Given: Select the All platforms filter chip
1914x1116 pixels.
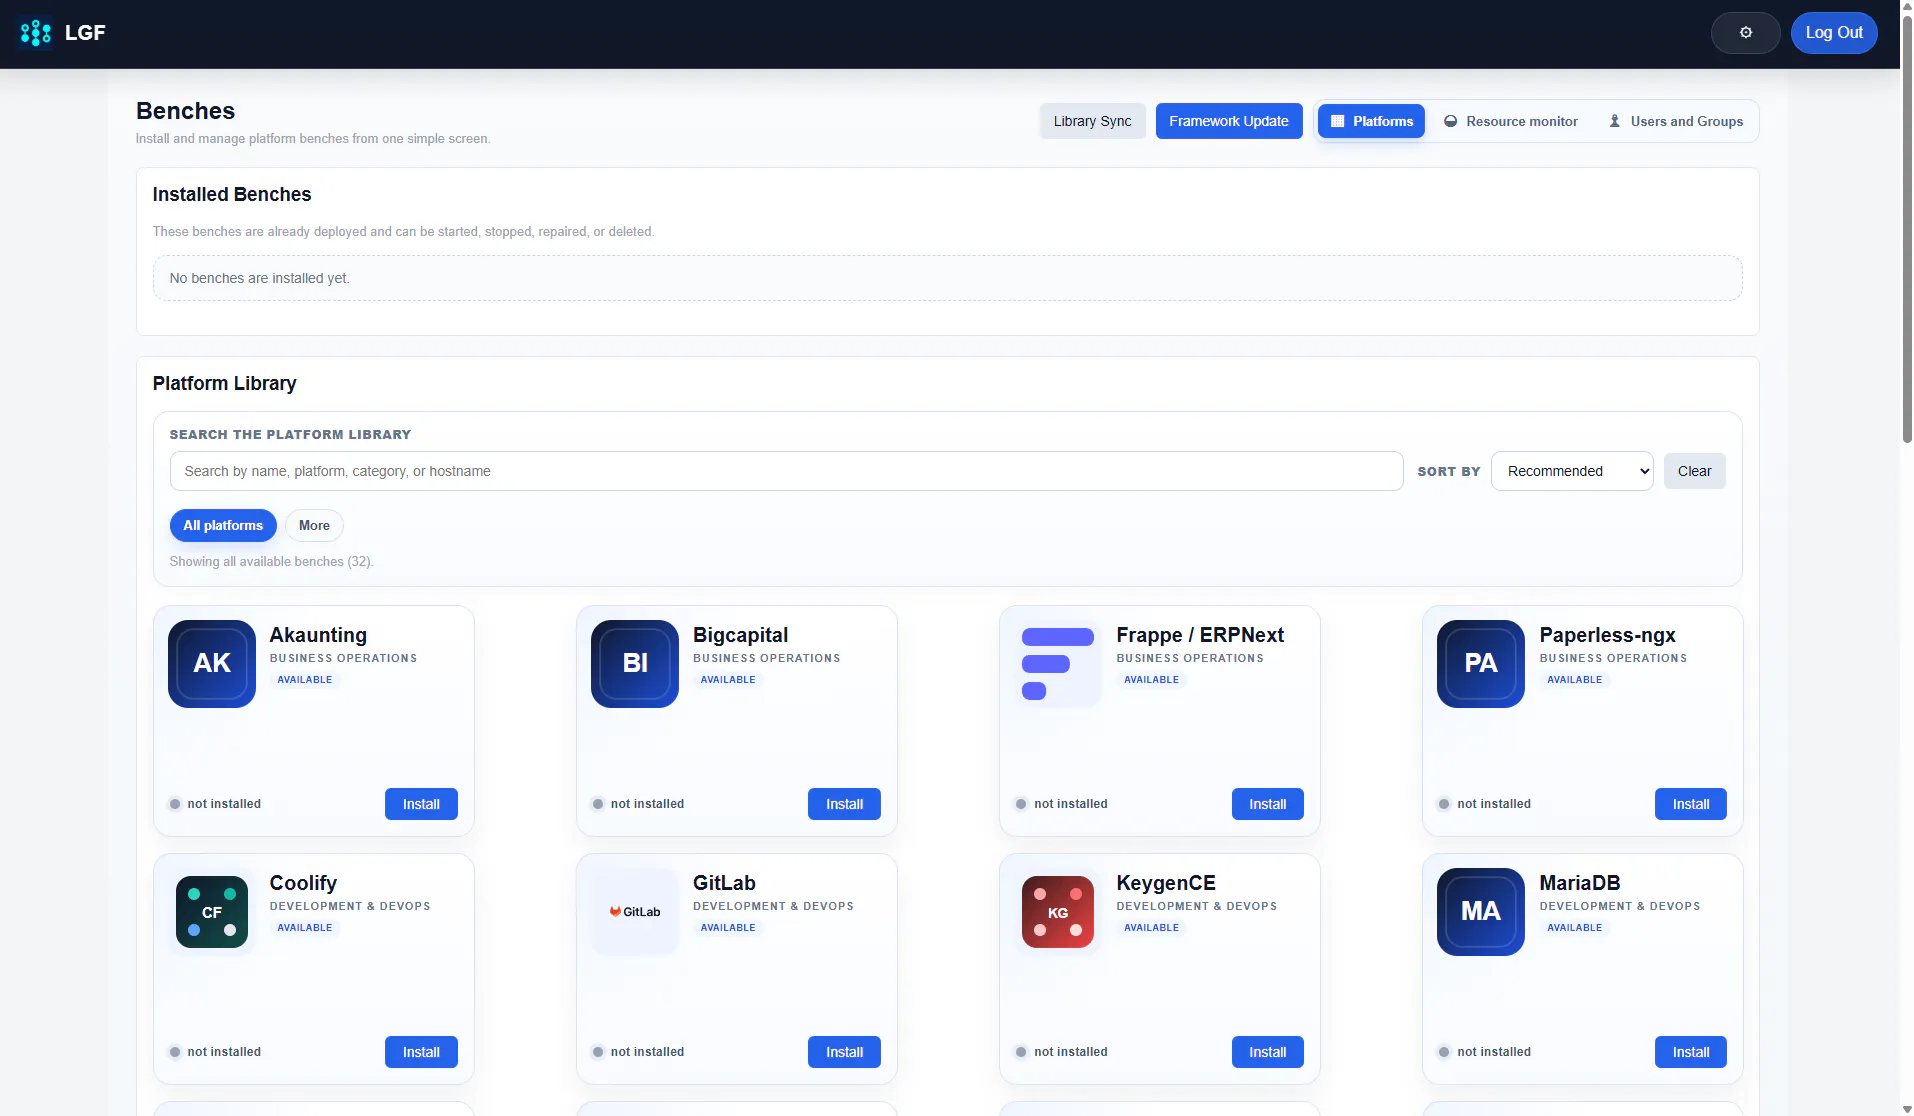Looking at the screenshot, I should 223,526.
